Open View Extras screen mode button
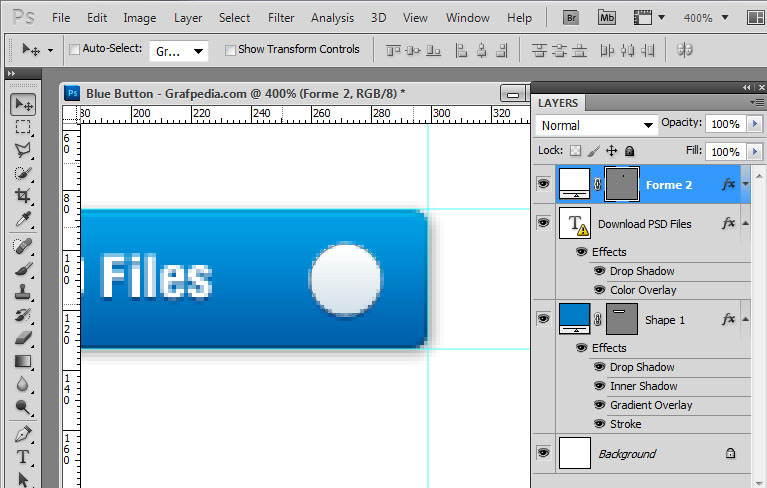The image size is (767, 488). (x=649, y=18)
